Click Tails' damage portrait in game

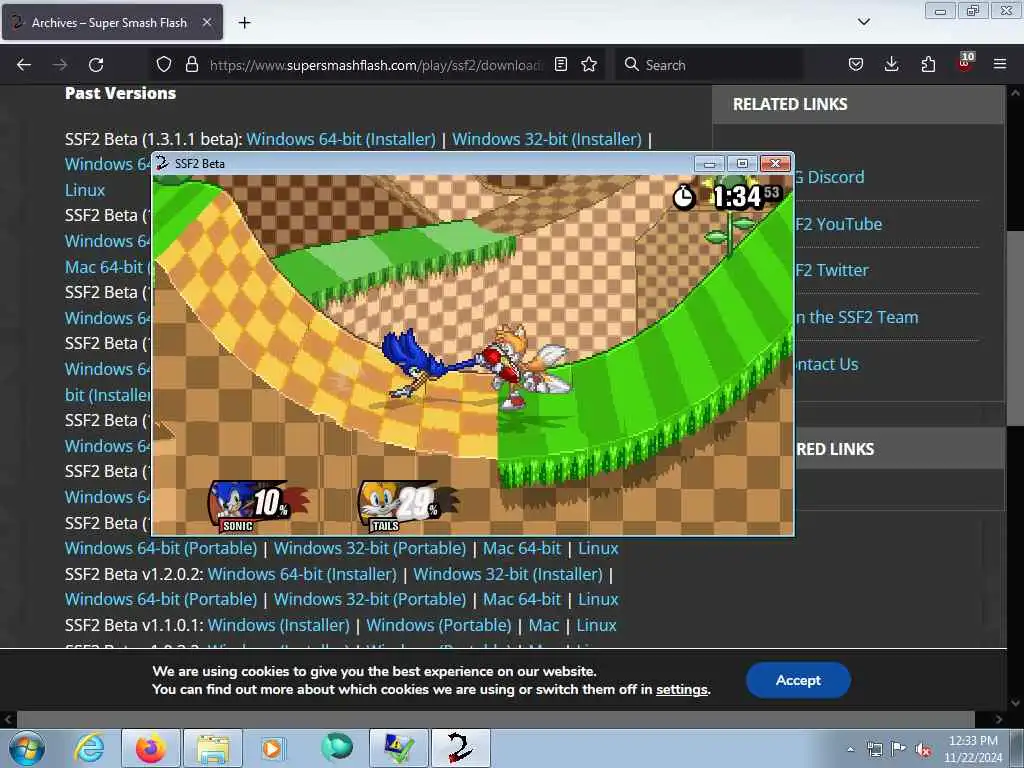[x=407, y=506]
